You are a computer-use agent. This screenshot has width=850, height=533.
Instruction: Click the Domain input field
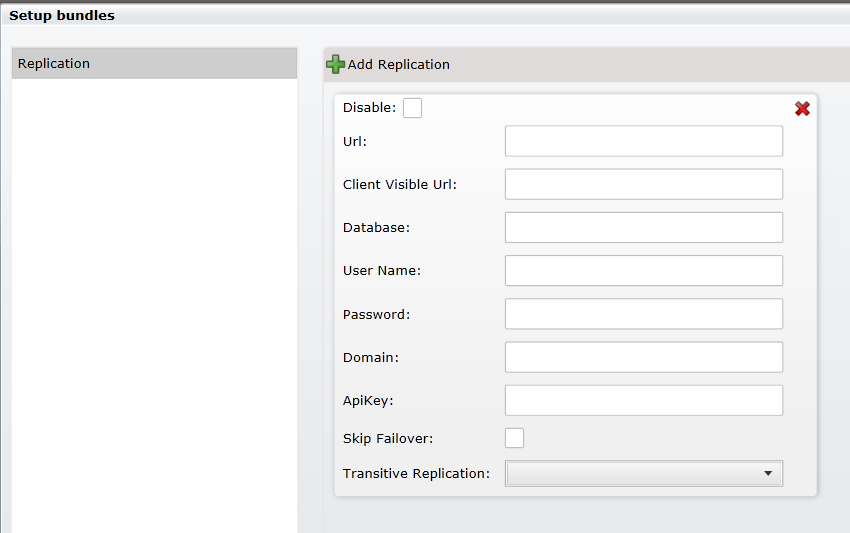click(643, 357)
